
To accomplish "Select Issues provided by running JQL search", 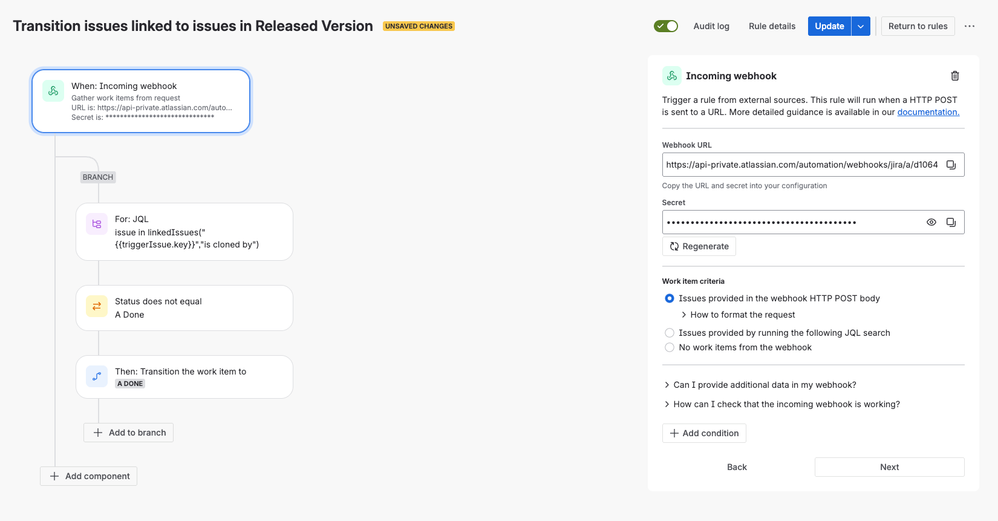I will (x=669, y=333).
